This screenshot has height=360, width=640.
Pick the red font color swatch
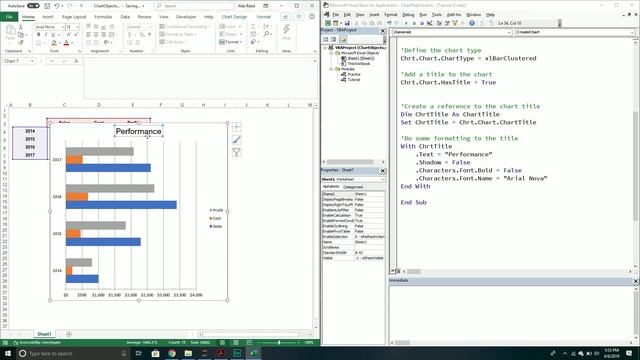67,42
